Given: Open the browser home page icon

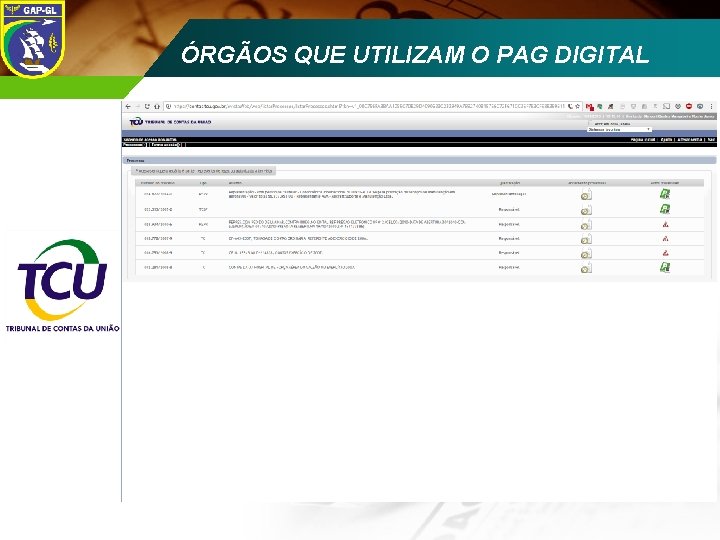Looking at the screenshot, I should tap(157, 107).
